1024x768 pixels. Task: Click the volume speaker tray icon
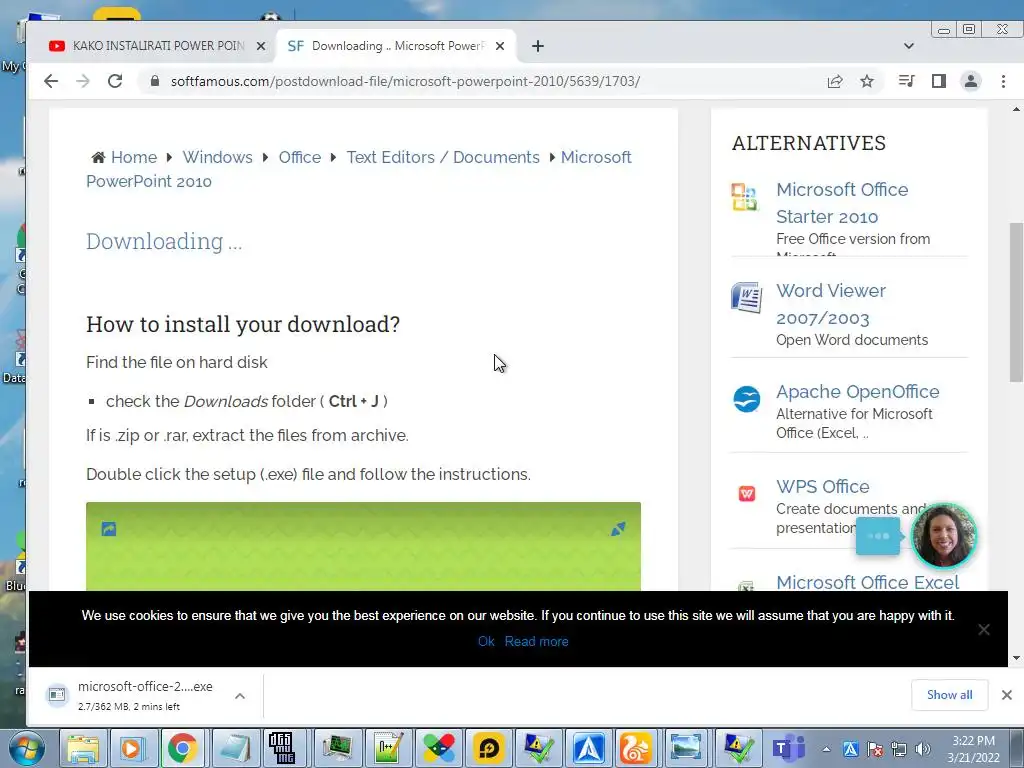923,749
